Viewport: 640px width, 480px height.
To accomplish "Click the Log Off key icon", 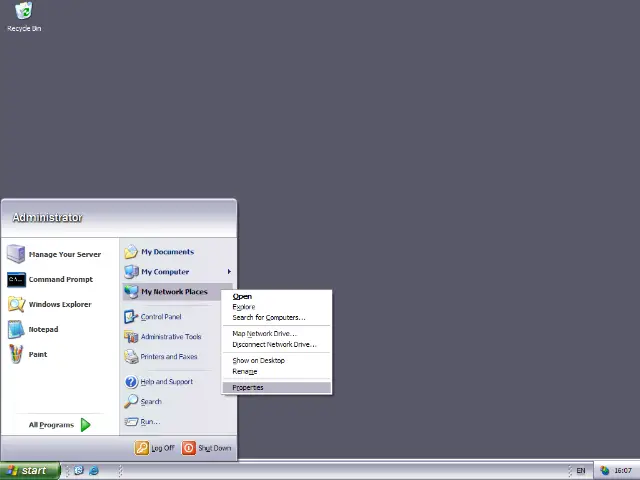I will (x=142, y=448).
